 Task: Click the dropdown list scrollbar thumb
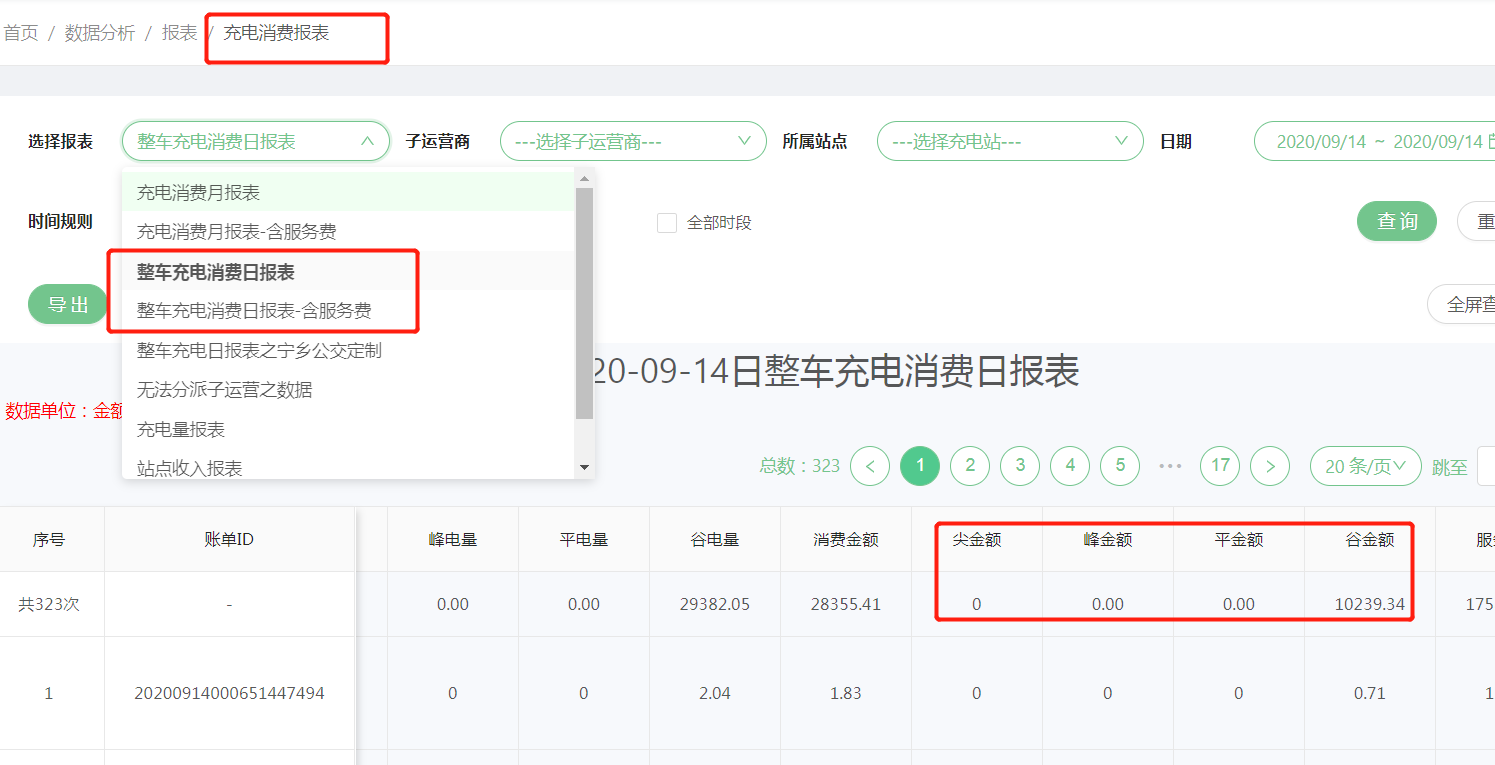click(x=585, y=300)
